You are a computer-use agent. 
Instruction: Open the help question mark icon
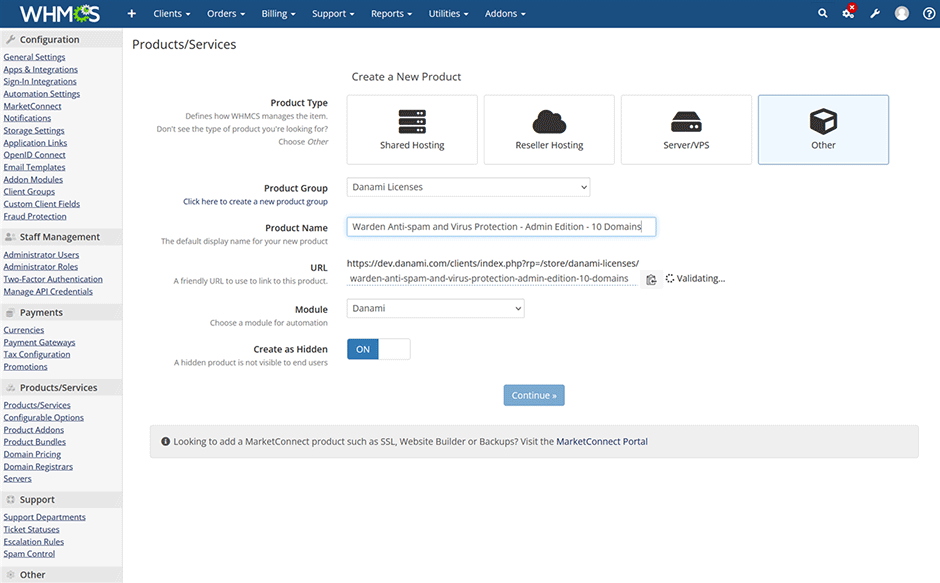tap(929, 13)
